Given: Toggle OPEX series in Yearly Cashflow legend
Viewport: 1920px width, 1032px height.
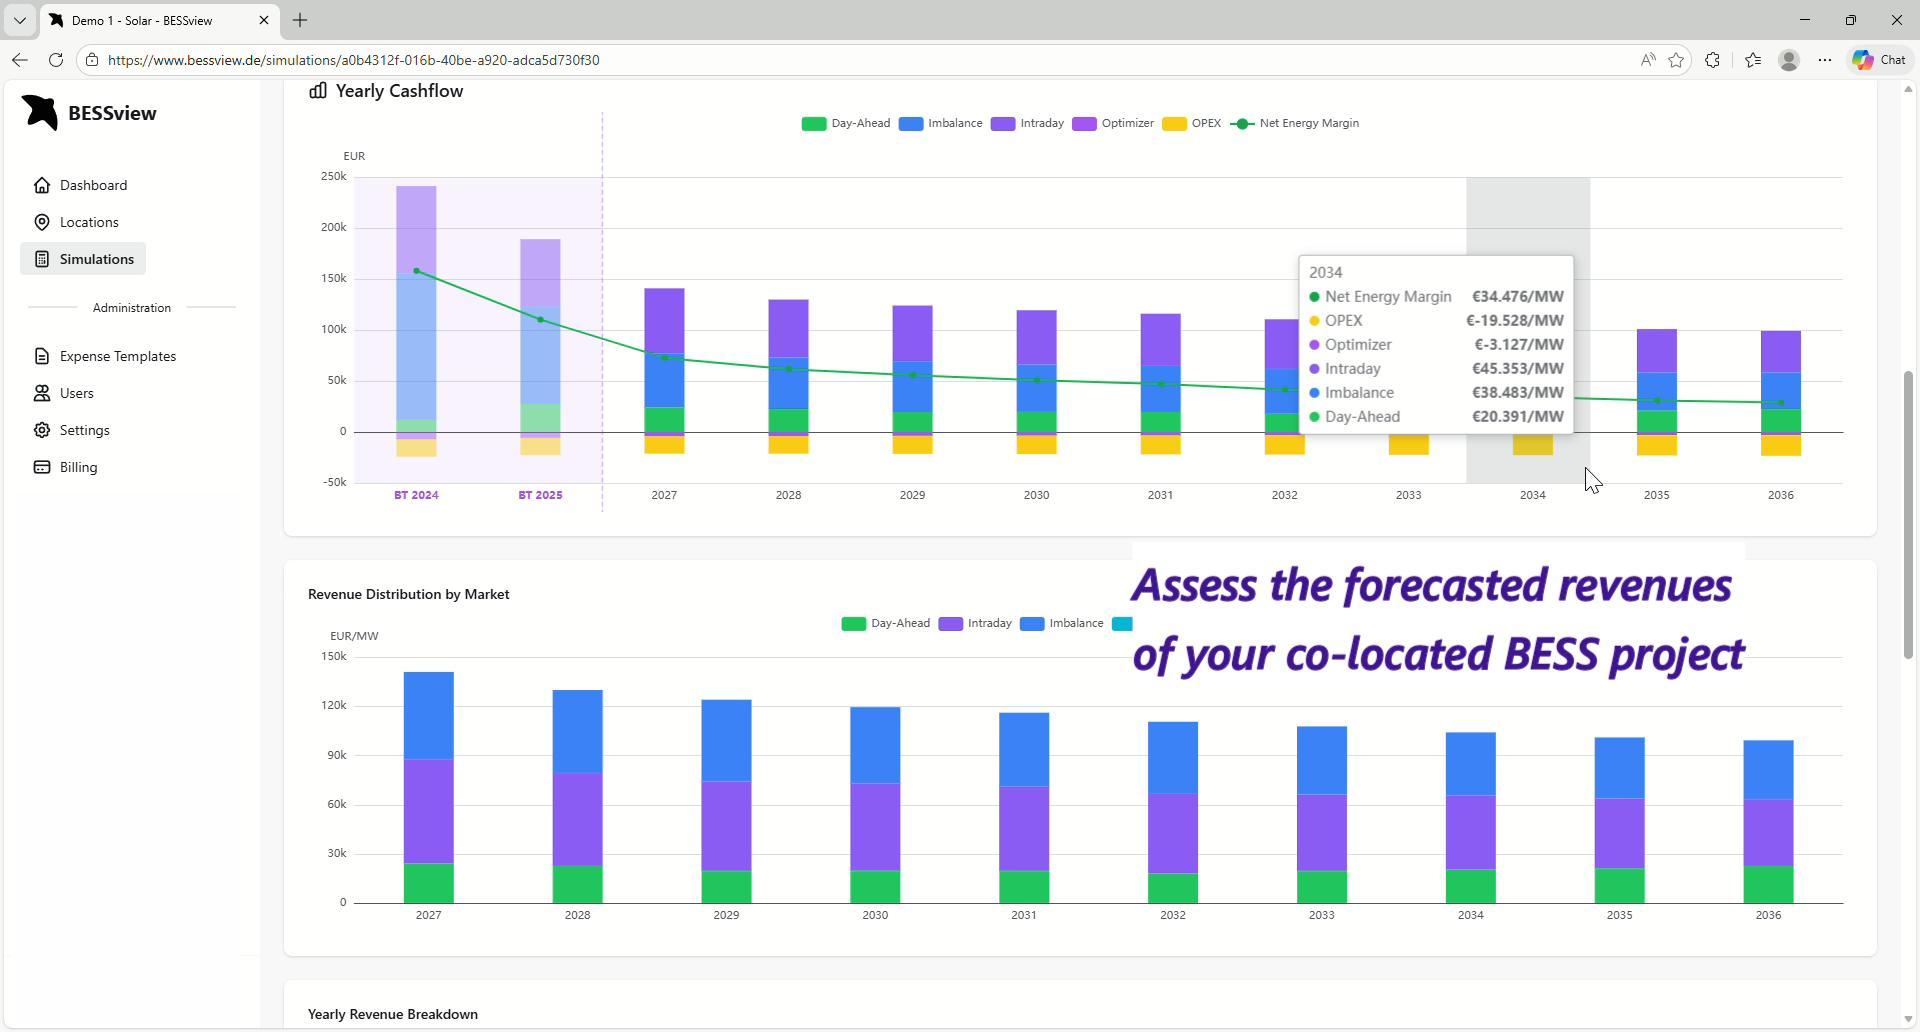Looking at the screenshot, I should tap(1192, 124).
